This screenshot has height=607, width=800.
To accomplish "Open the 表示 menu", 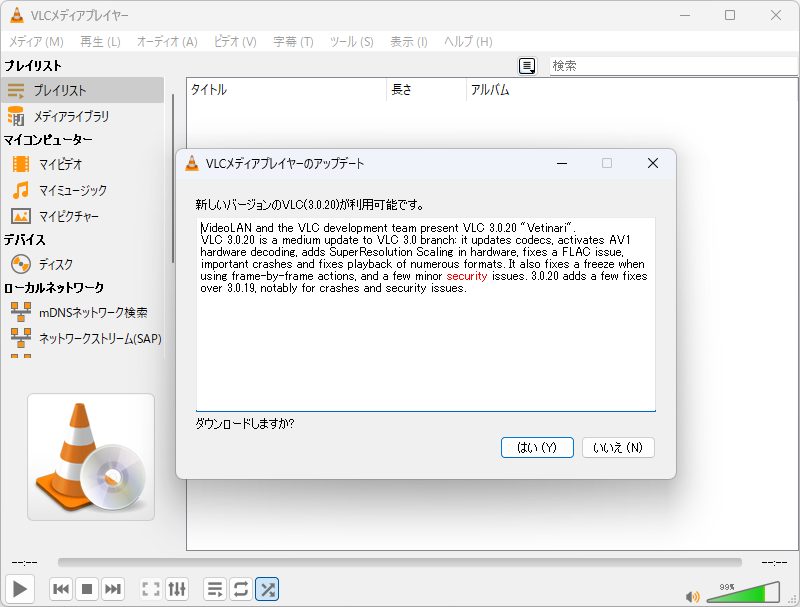I will tap(405, 42).
